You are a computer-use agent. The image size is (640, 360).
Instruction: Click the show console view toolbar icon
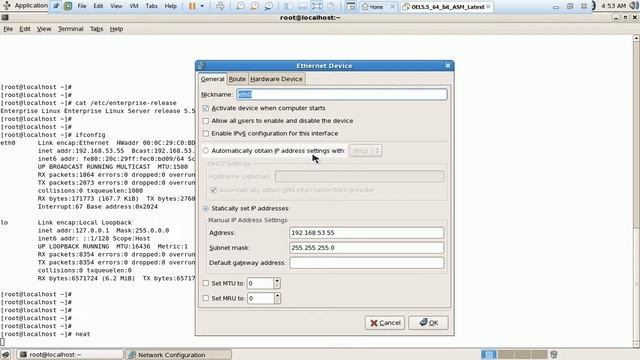pyautogui.click(x=351, y=6)
